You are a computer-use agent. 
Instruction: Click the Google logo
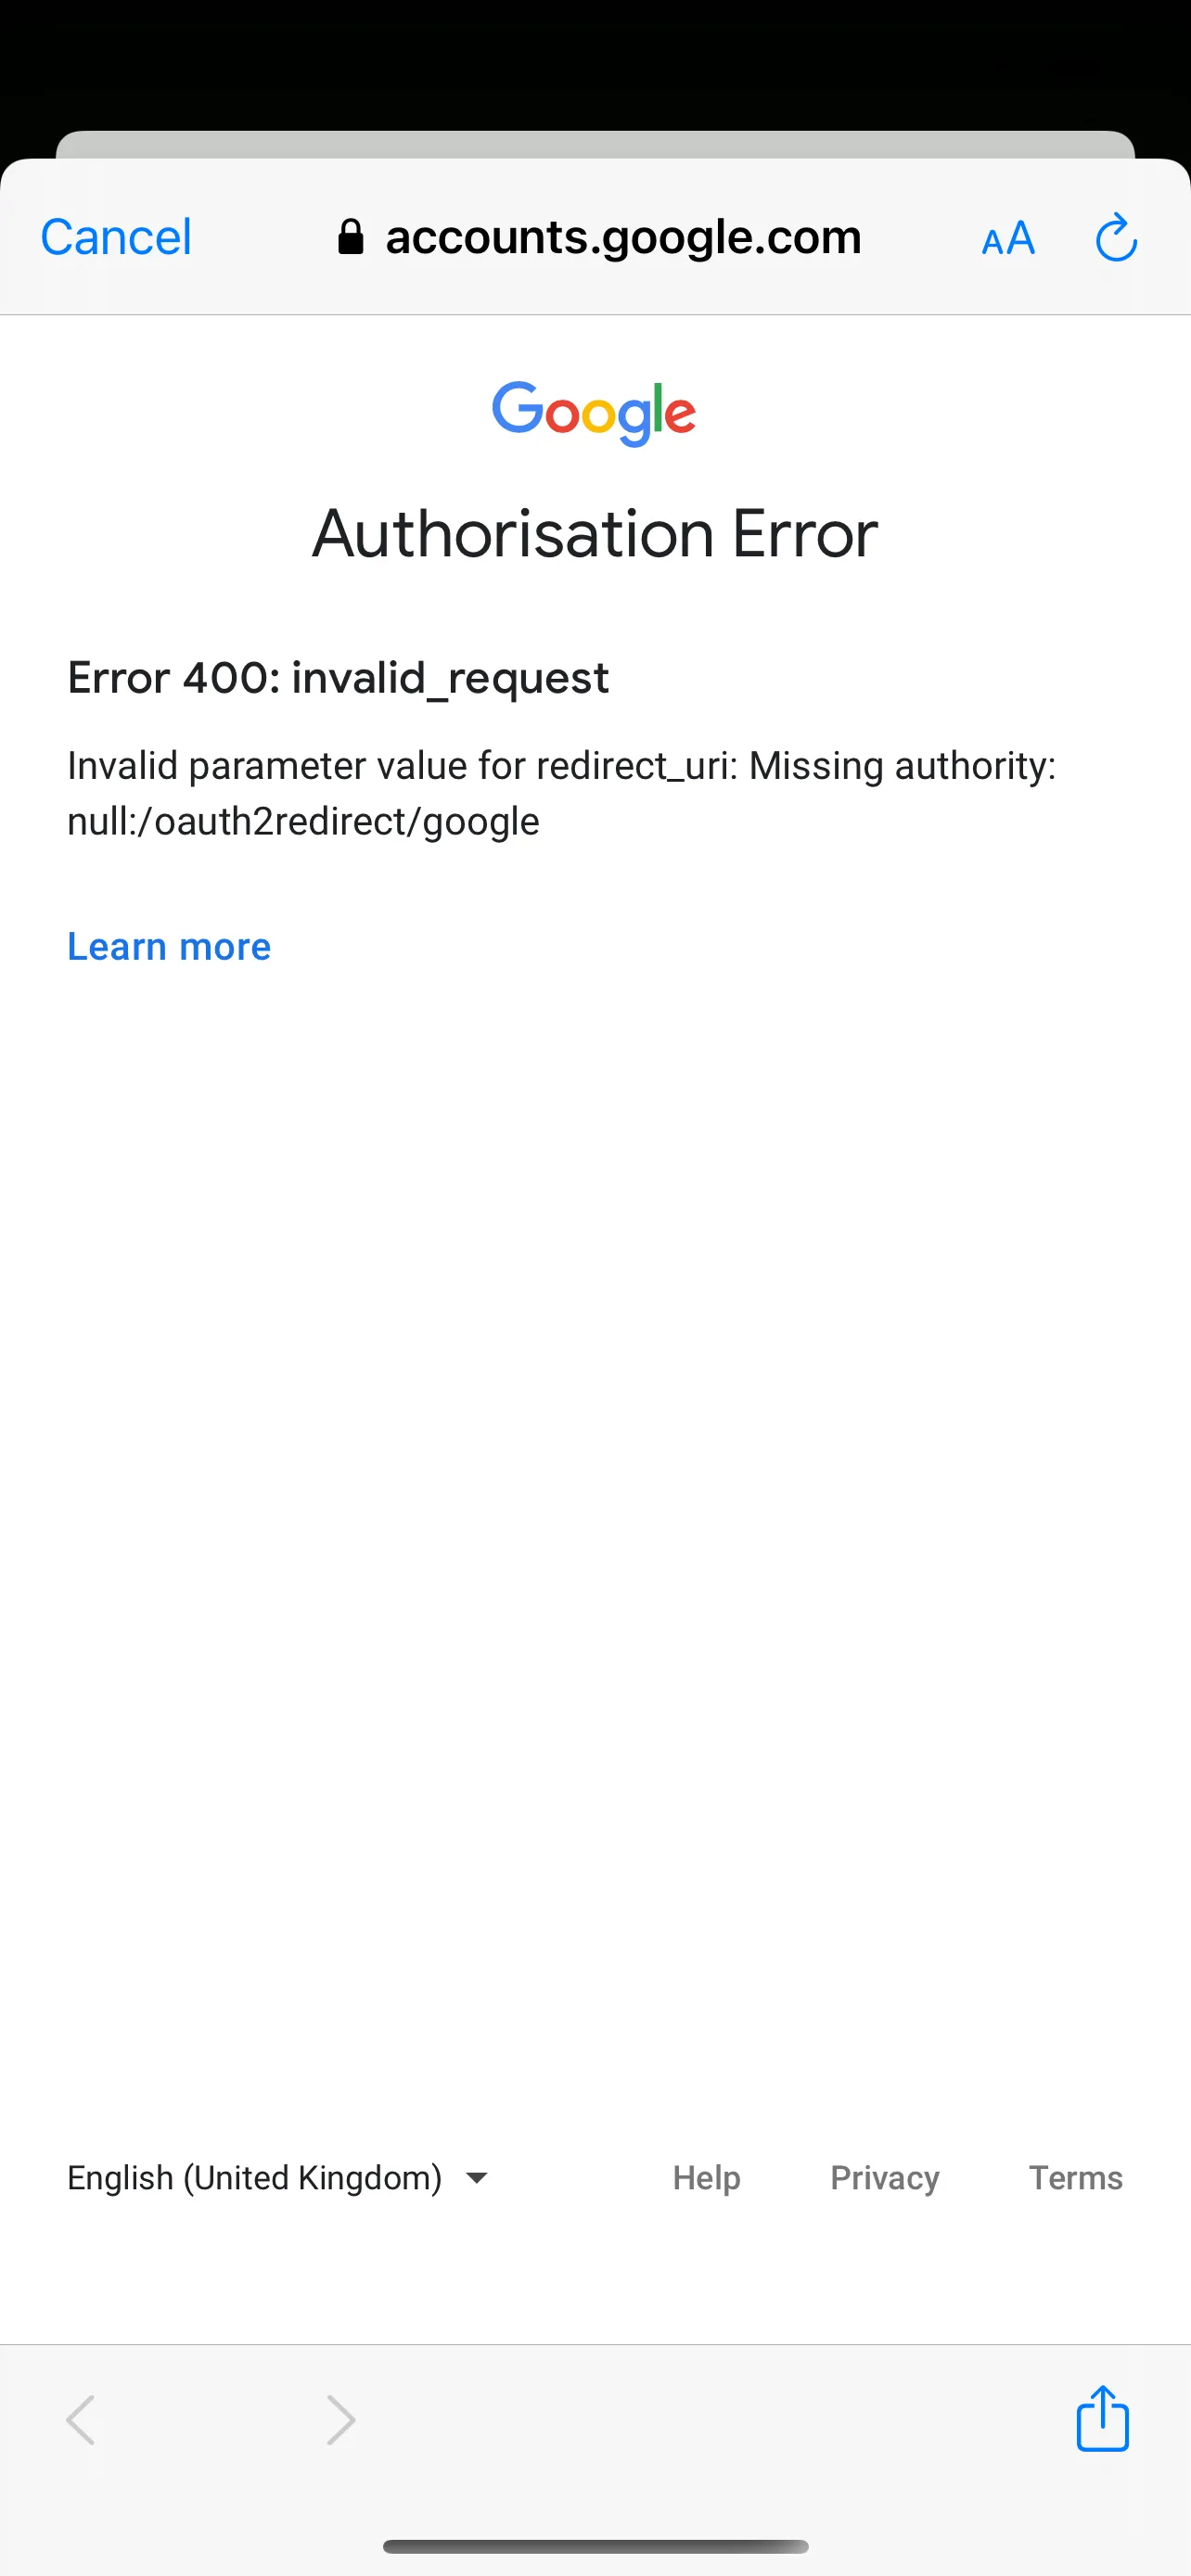coord(594,413)
